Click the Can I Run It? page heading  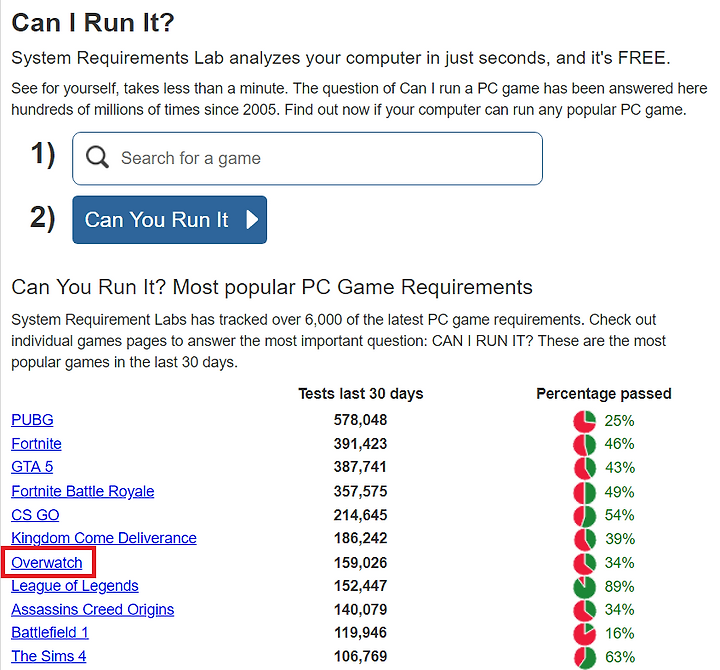[93, 23]
